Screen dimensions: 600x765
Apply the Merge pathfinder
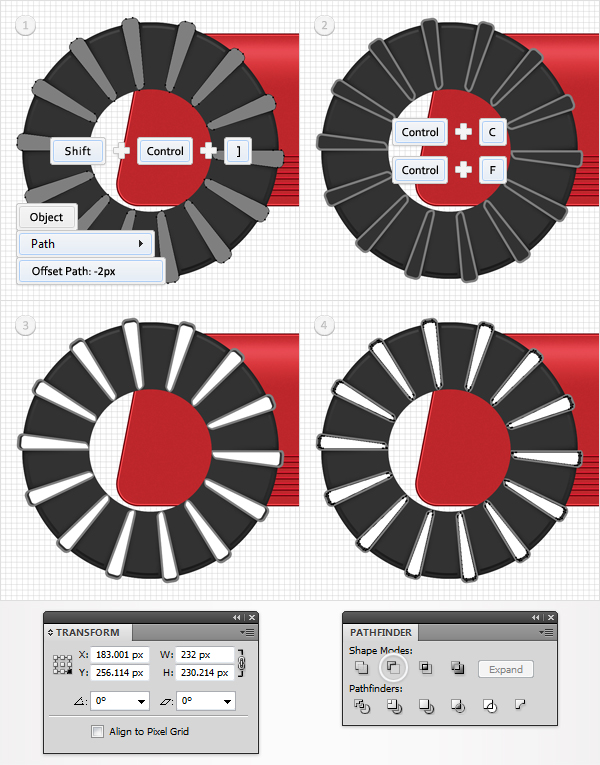426,705
